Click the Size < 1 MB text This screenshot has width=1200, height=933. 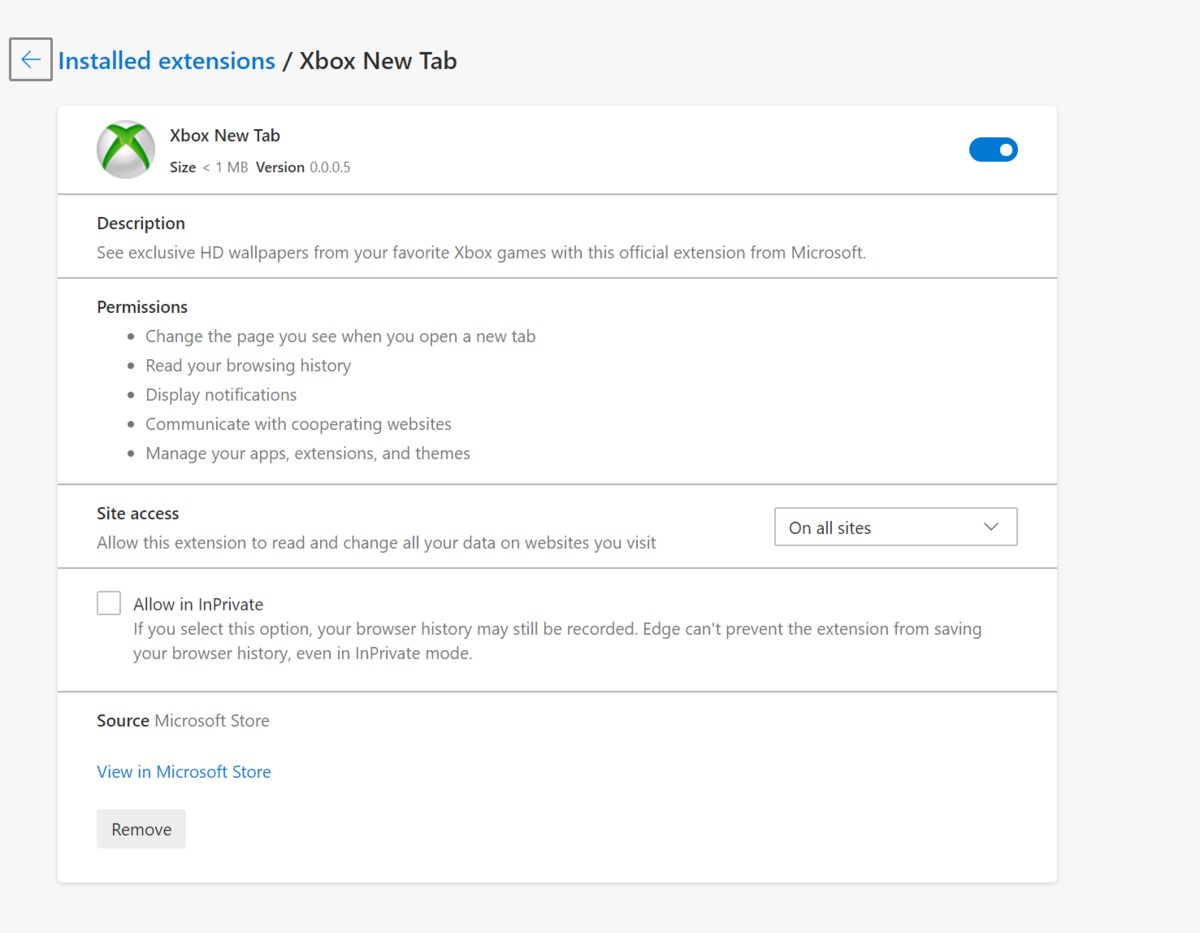point(209,168)
